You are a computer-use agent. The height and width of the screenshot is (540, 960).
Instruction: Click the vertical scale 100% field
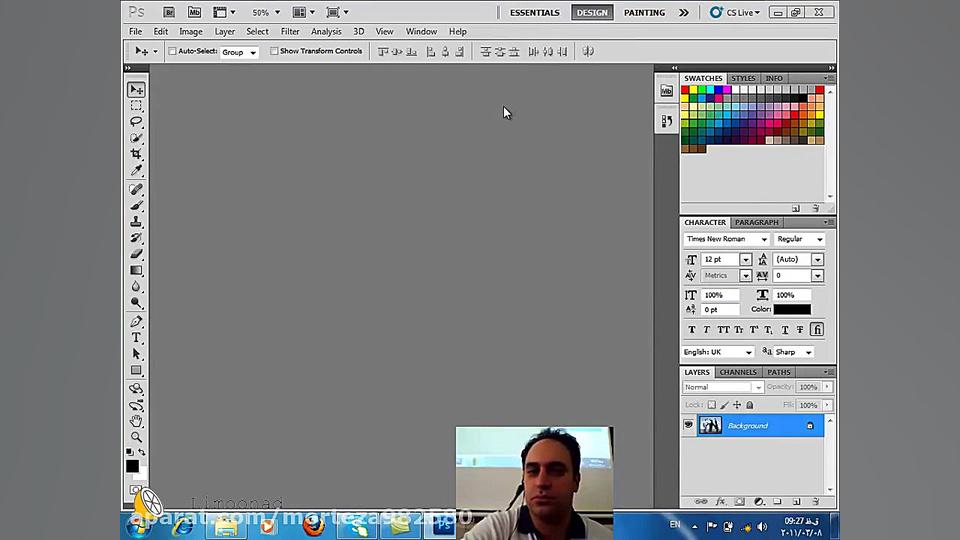(720, 295)
